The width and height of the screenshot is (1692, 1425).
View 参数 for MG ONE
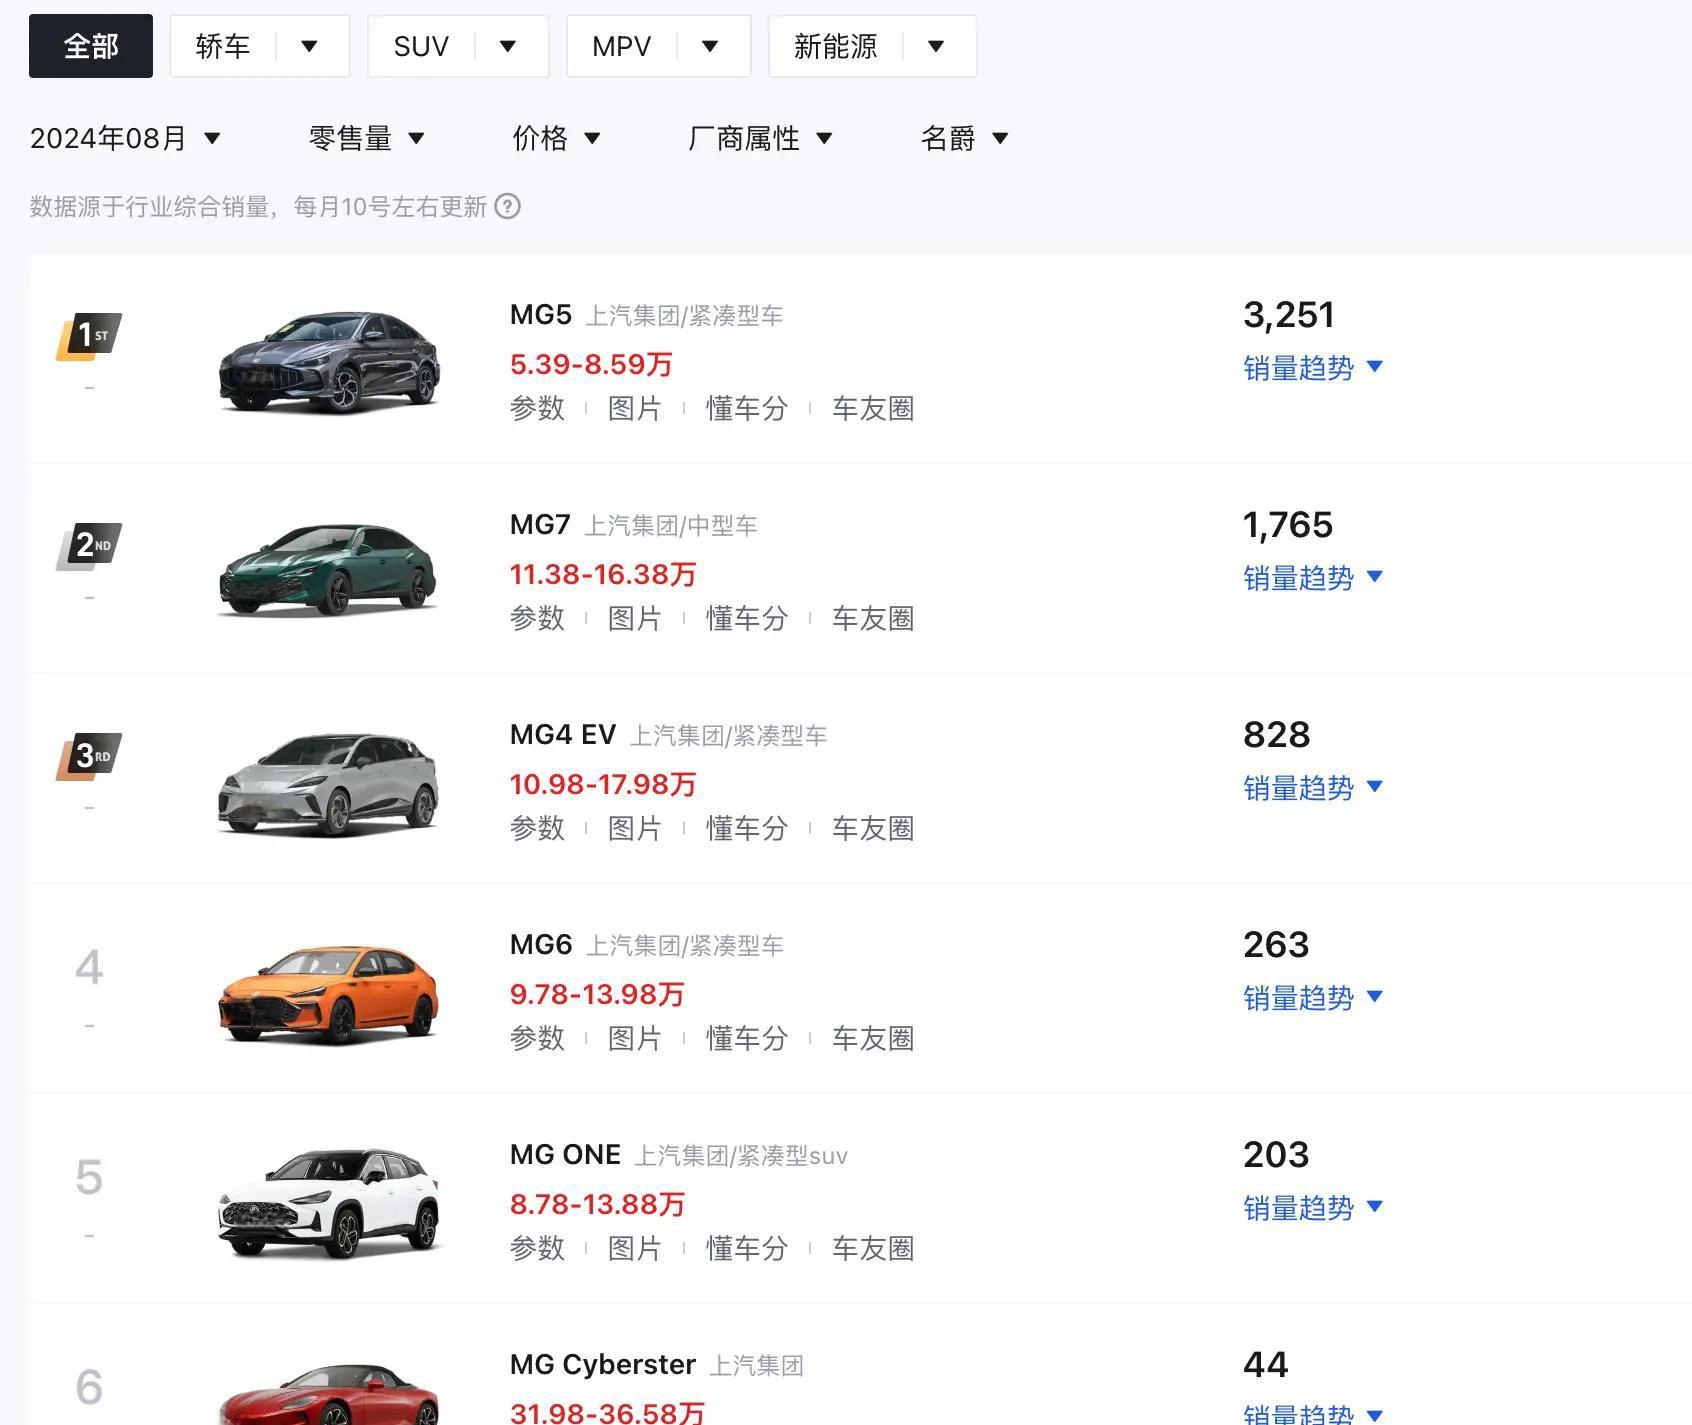[x=538, y=1248]
